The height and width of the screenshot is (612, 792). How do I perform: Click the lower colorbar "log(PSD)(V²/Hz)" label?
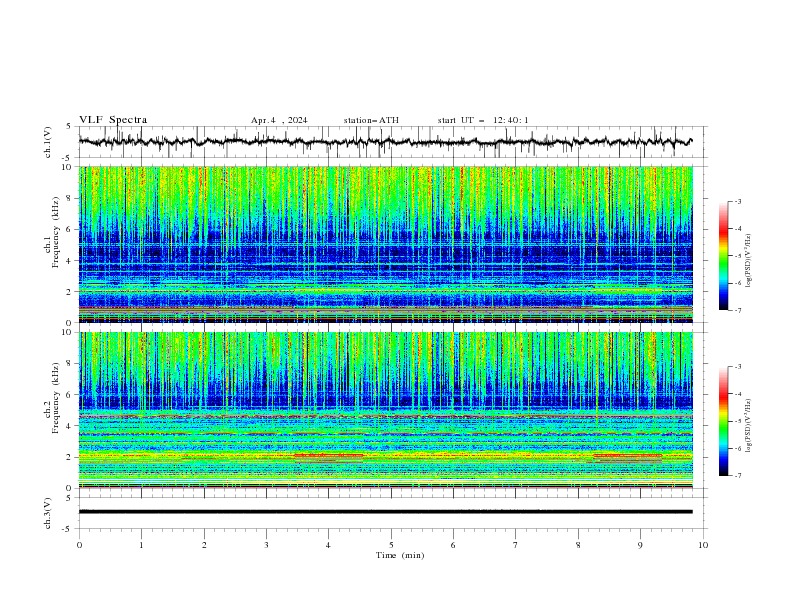tap(749, 426)
